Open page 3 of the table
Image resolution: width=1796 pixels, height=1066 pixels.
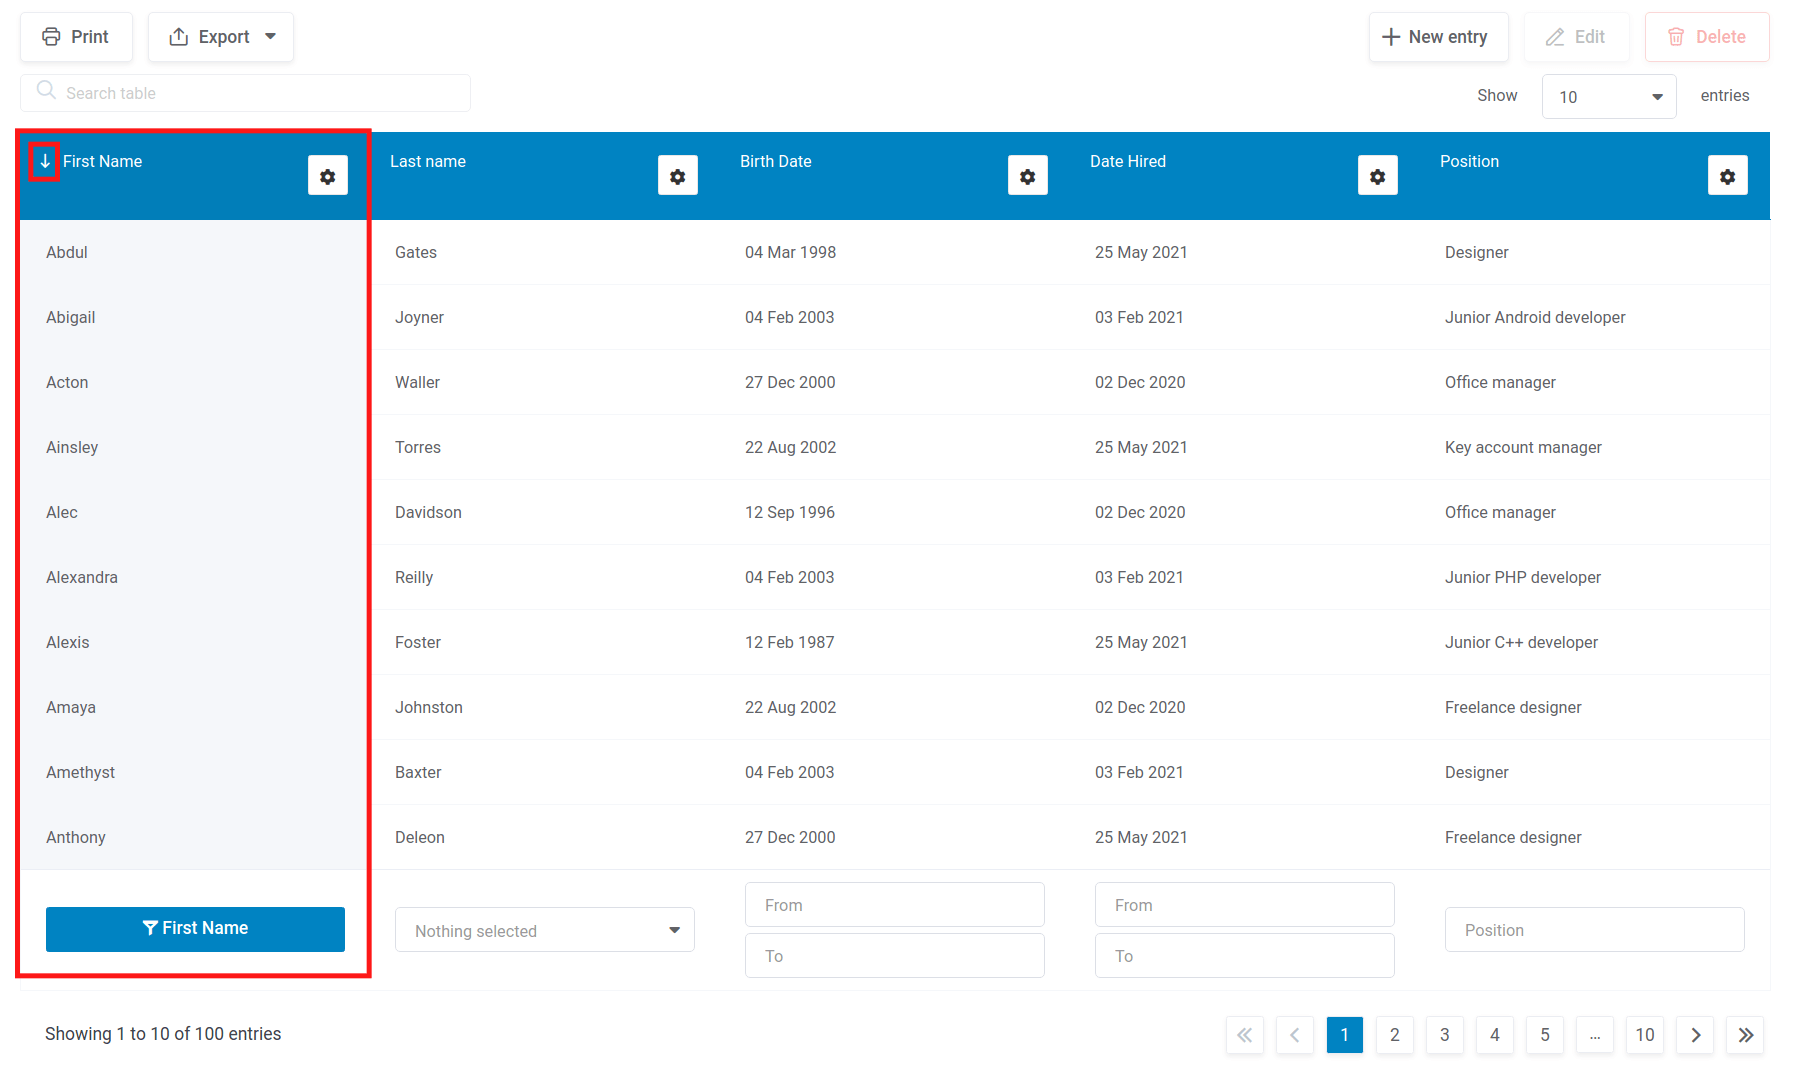coord(1444,1035)
